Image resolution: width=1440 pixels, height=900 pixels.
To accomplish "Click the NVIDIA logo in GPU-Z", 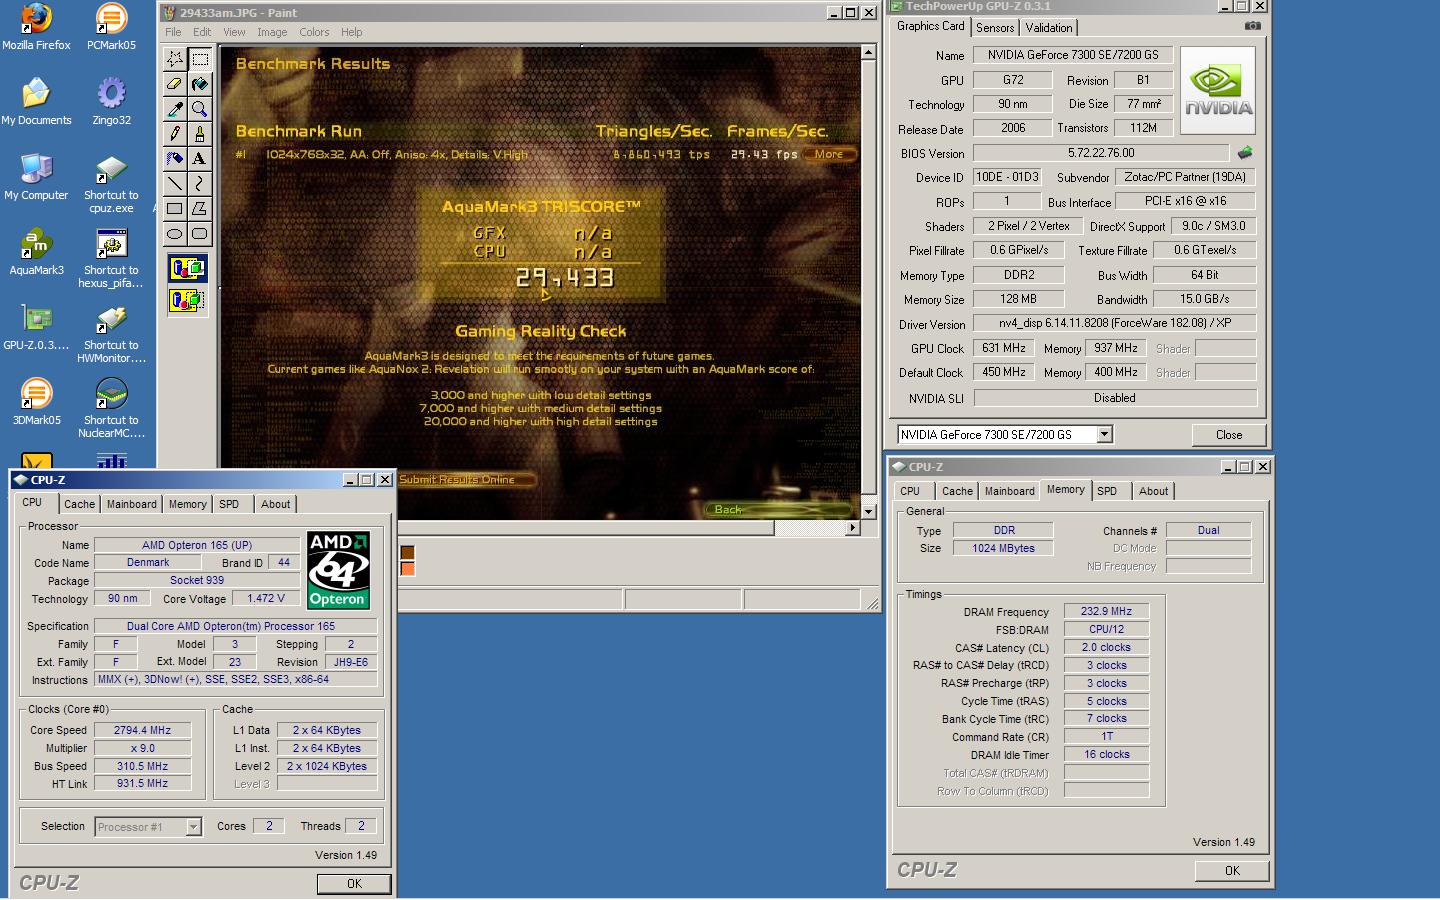I will coord(1218,90).
